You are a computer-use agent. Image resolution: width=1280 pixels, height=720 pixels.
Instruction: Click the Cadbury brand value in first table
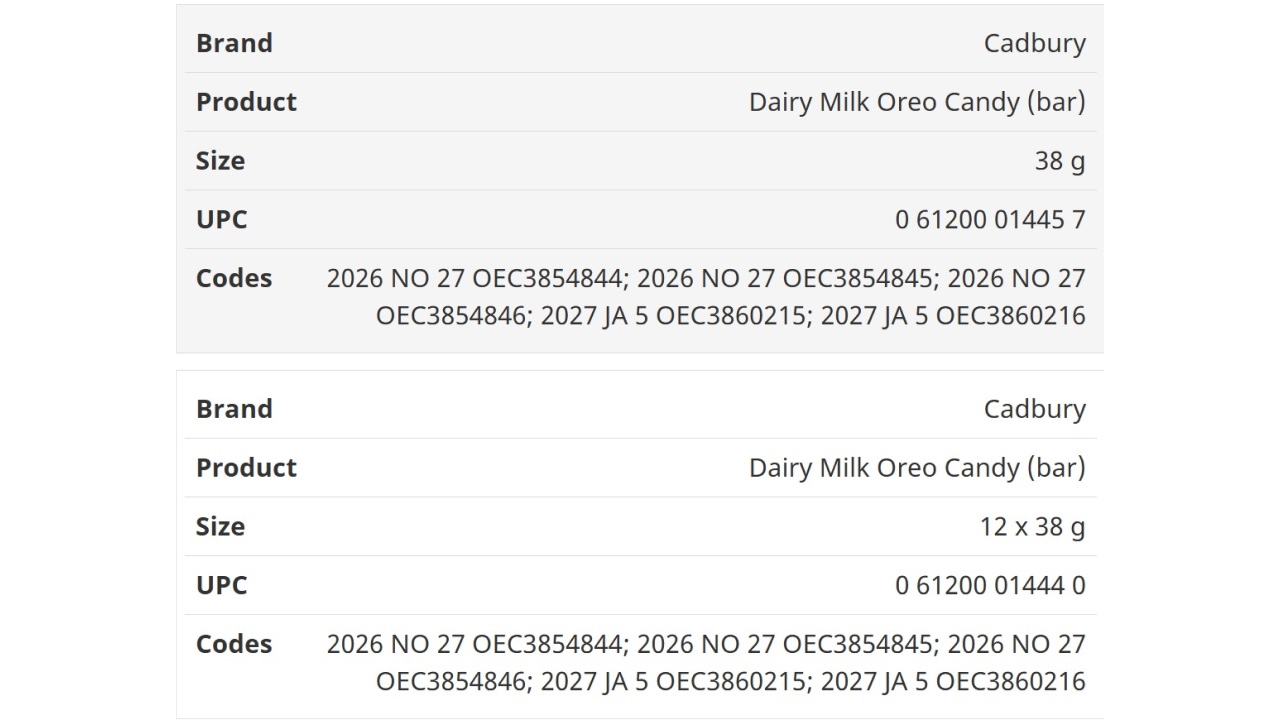1034,43
